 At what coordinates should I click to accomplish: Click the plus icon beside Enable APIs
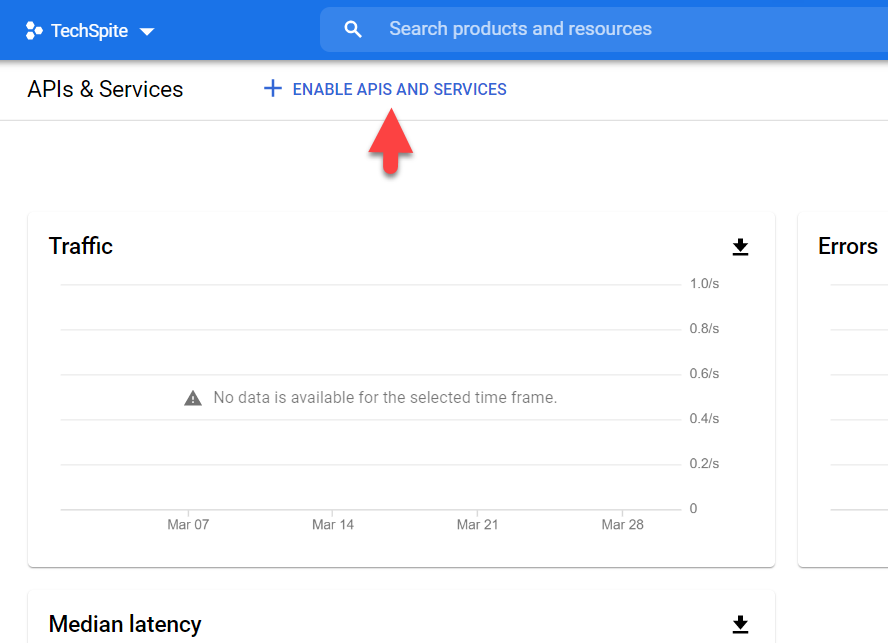coord(272,89)
